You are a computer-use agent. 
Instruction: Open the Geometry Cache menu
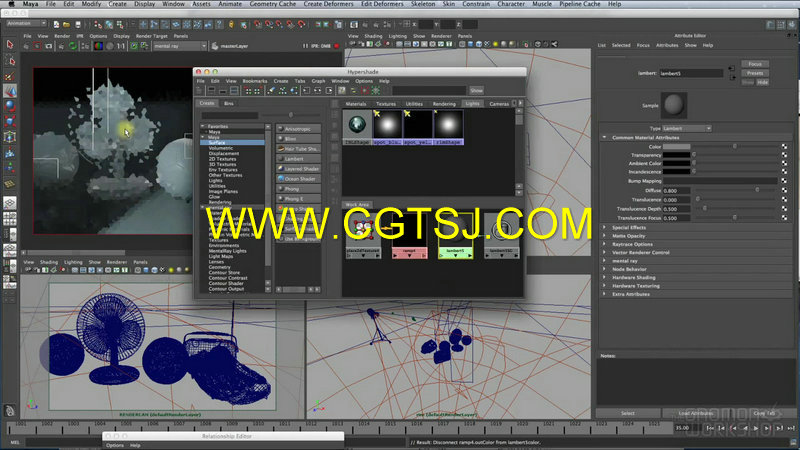pyautogui.click(x=272, y=4)
